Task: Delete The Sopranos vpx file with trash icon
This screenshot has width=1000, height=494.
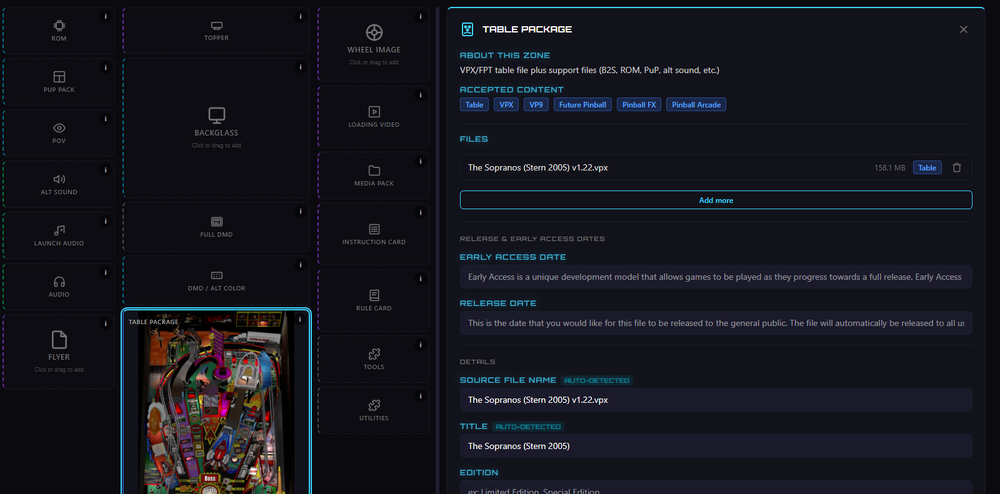Action: pyautogui.click(x=957, y=168)
